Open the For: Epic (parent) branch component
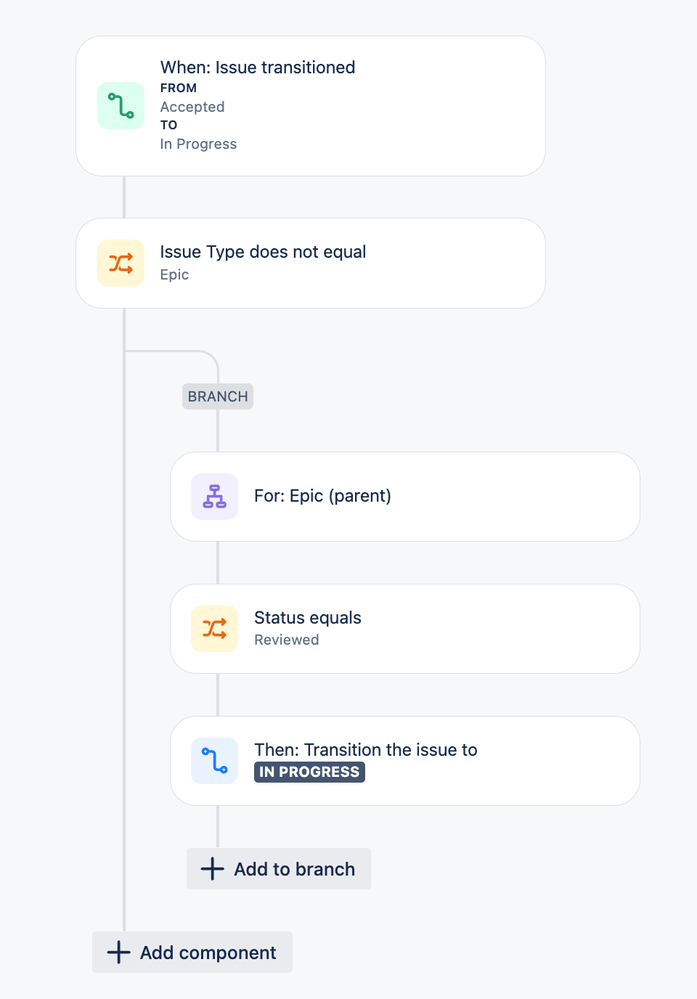Viewport: 697px width, 999px height. pyautogui.click(x=404, y=496)
